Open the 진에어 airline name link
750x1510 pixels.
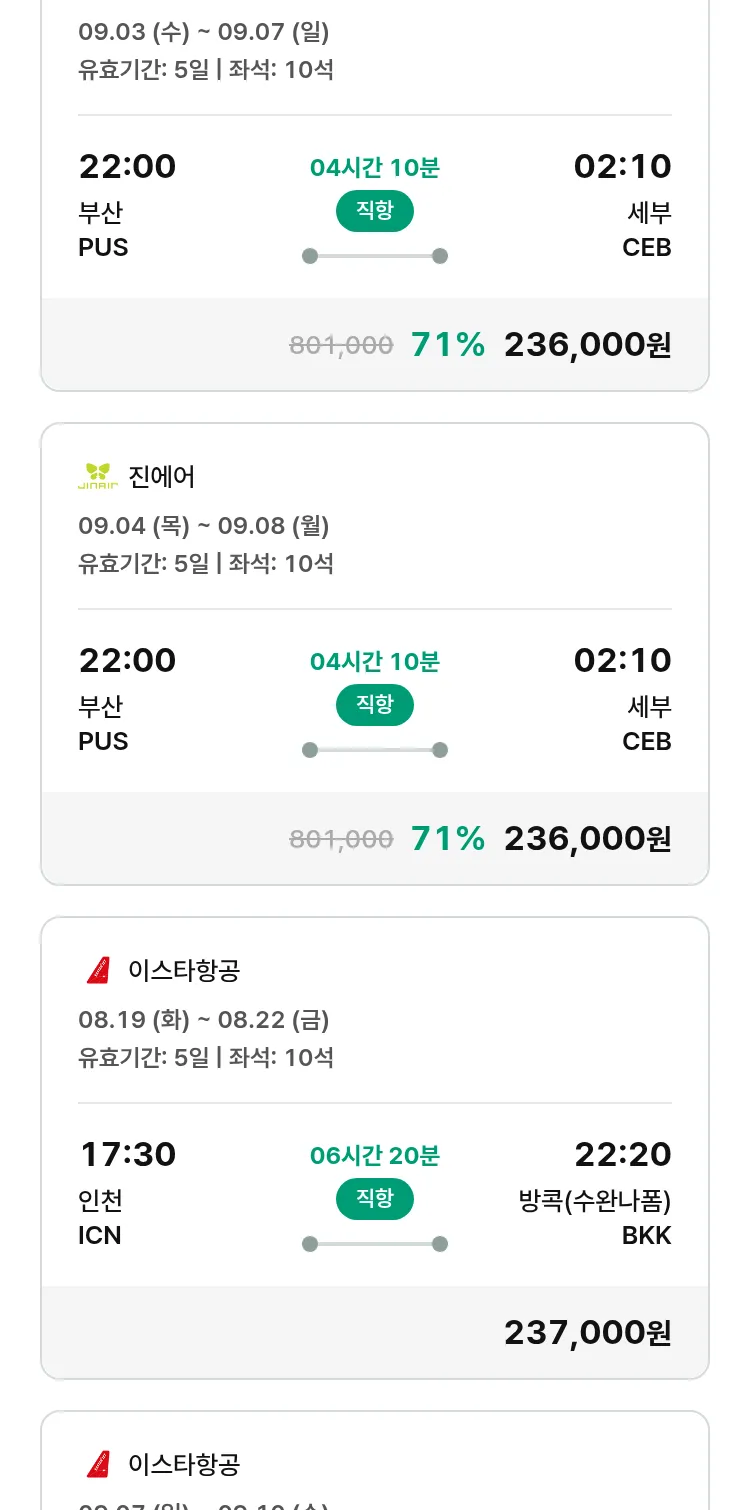click(162, 477)
